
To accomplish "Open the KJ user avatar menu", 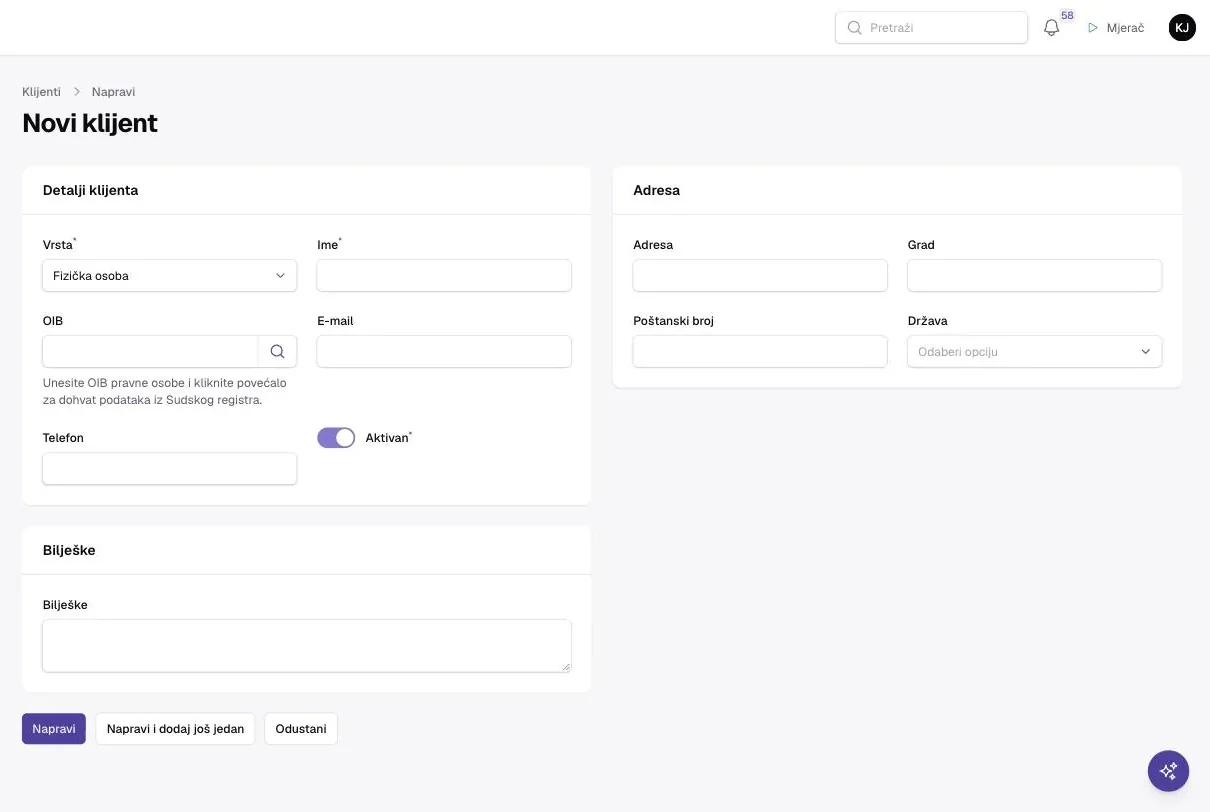I will 1182,28.
